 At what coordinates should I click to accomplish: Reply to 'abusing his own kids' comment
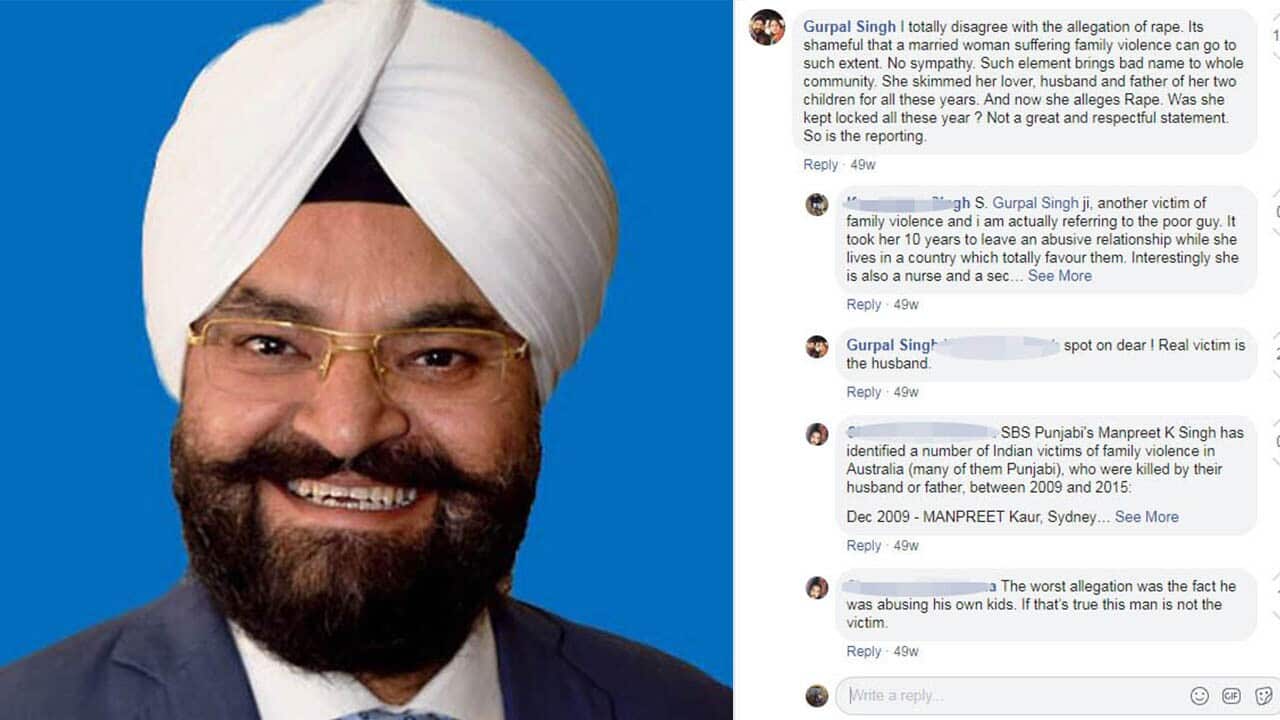(x=864, y=652)
